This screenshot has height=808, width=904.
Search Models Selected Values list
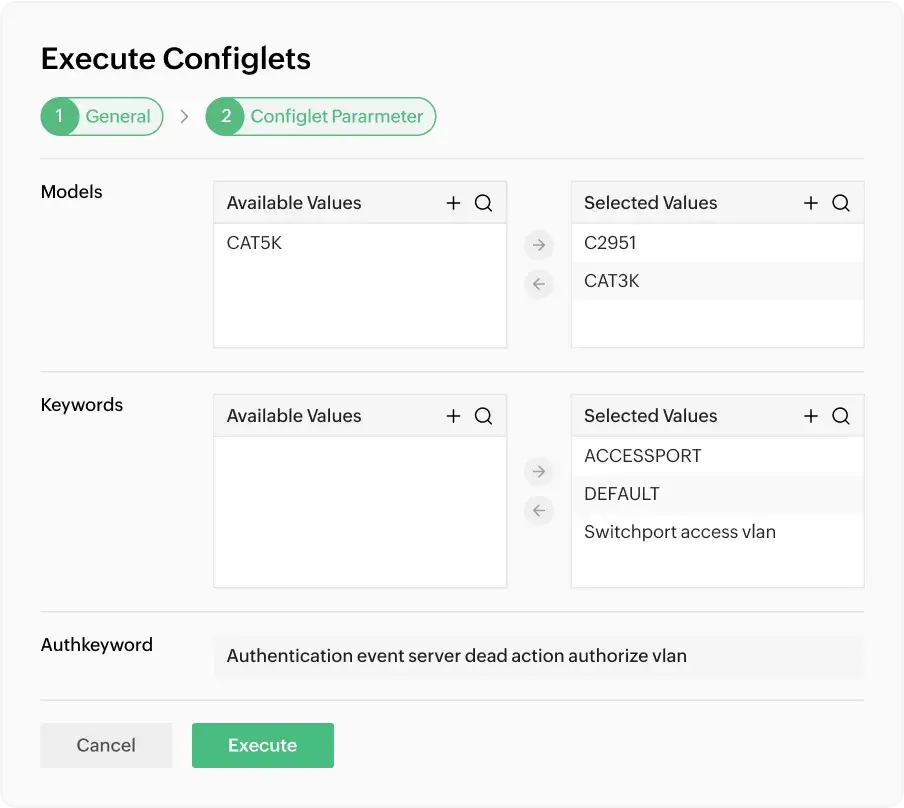pyautogui.click(x=841, y=203)
